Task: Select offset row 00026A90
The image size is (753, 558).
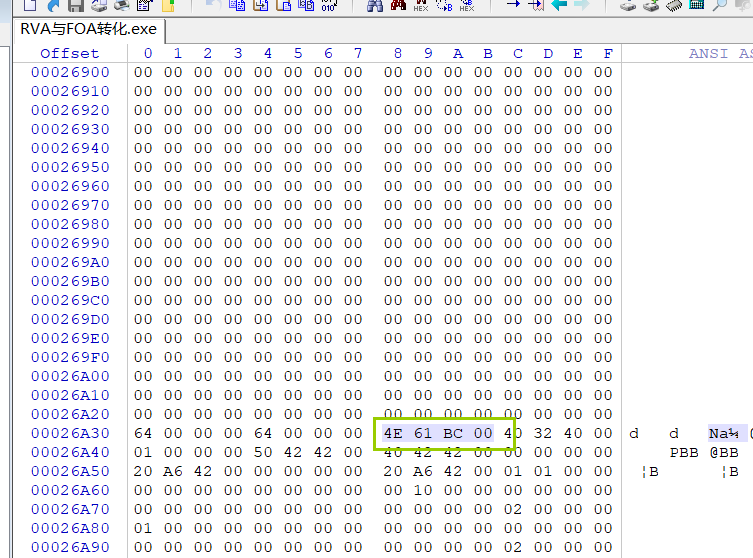Action: point(71,547)
